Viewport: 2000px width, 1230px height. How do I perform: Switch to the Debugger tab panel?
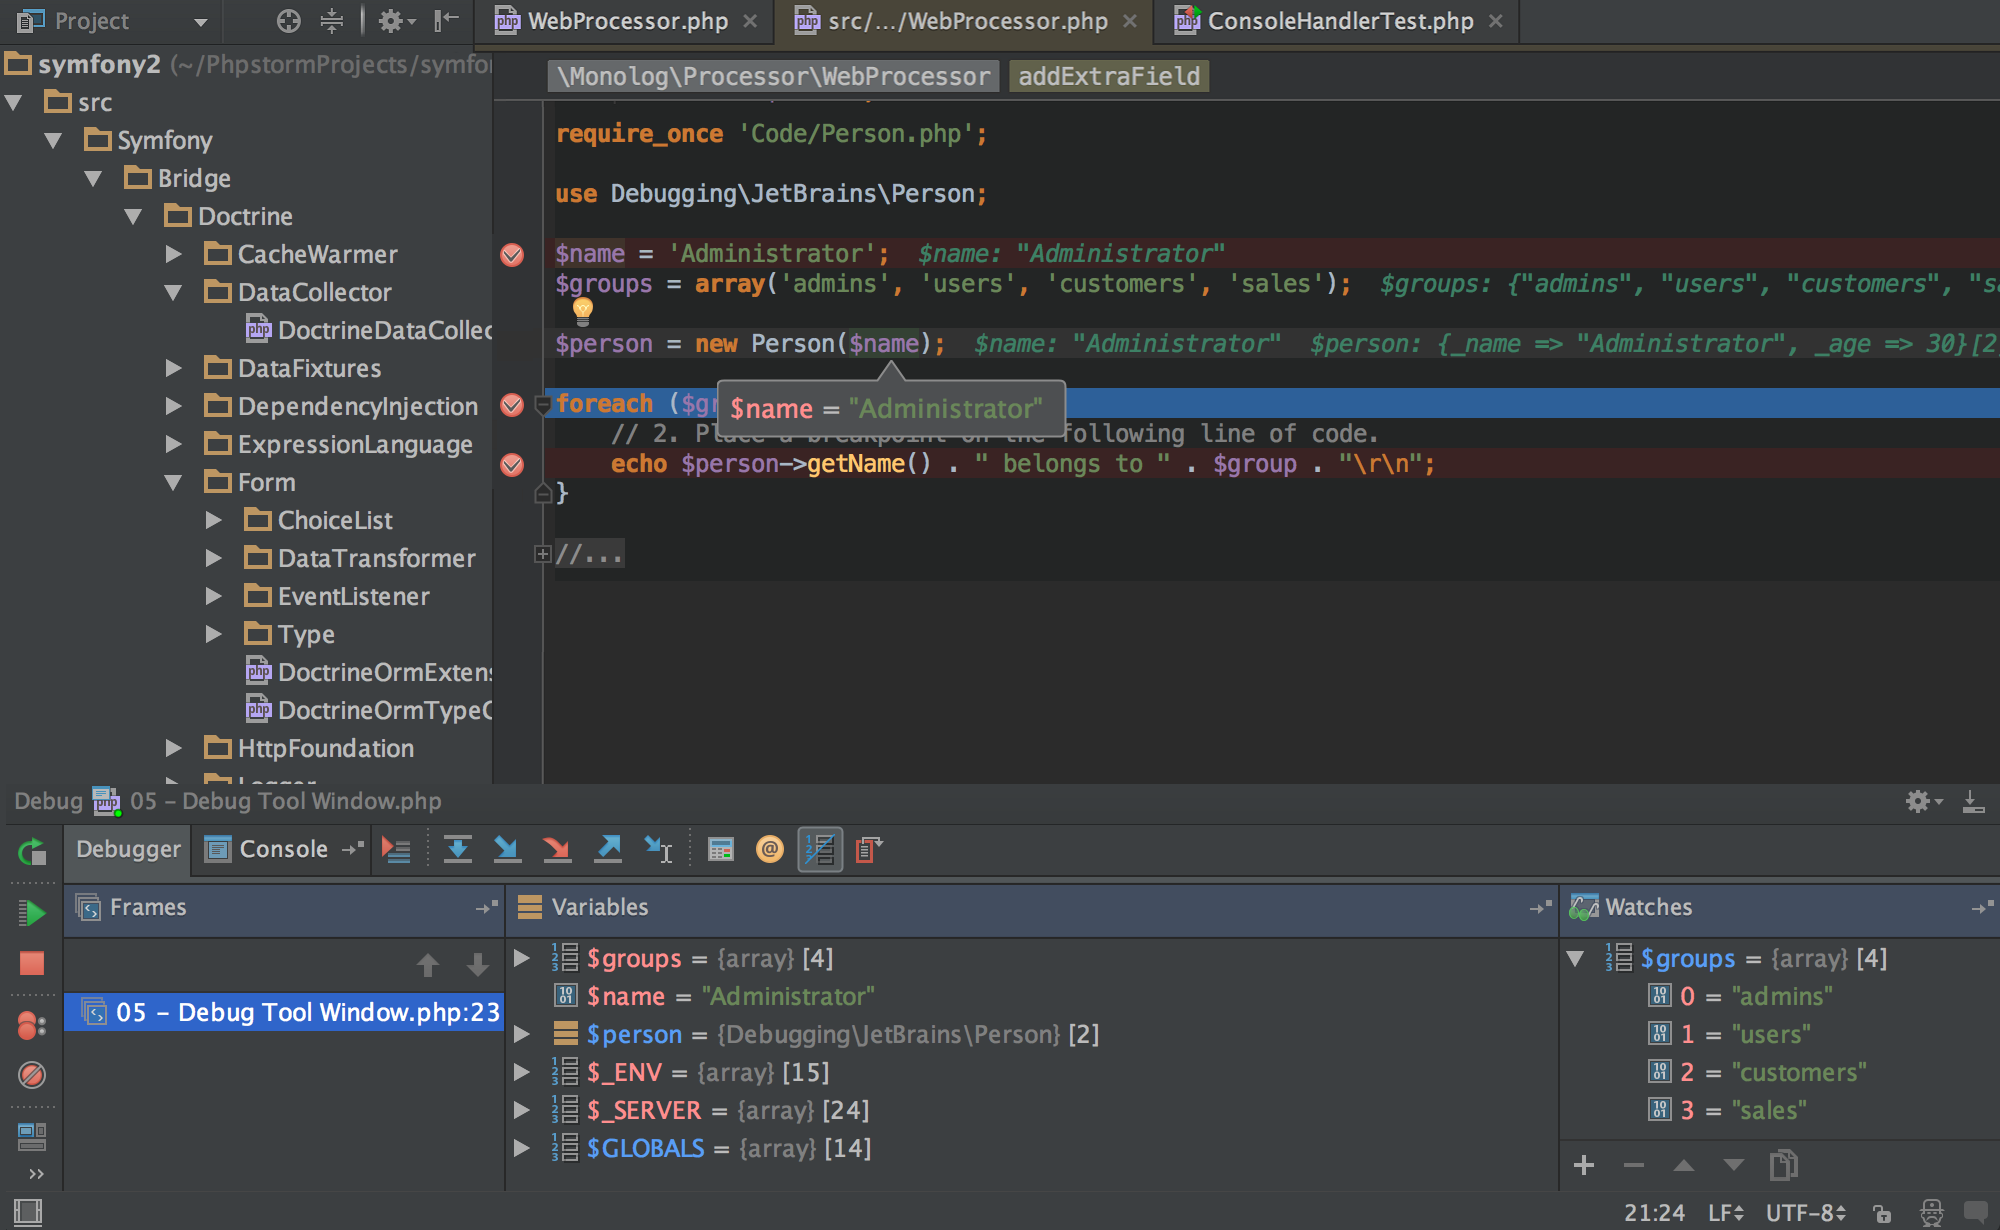coord(127,847)
